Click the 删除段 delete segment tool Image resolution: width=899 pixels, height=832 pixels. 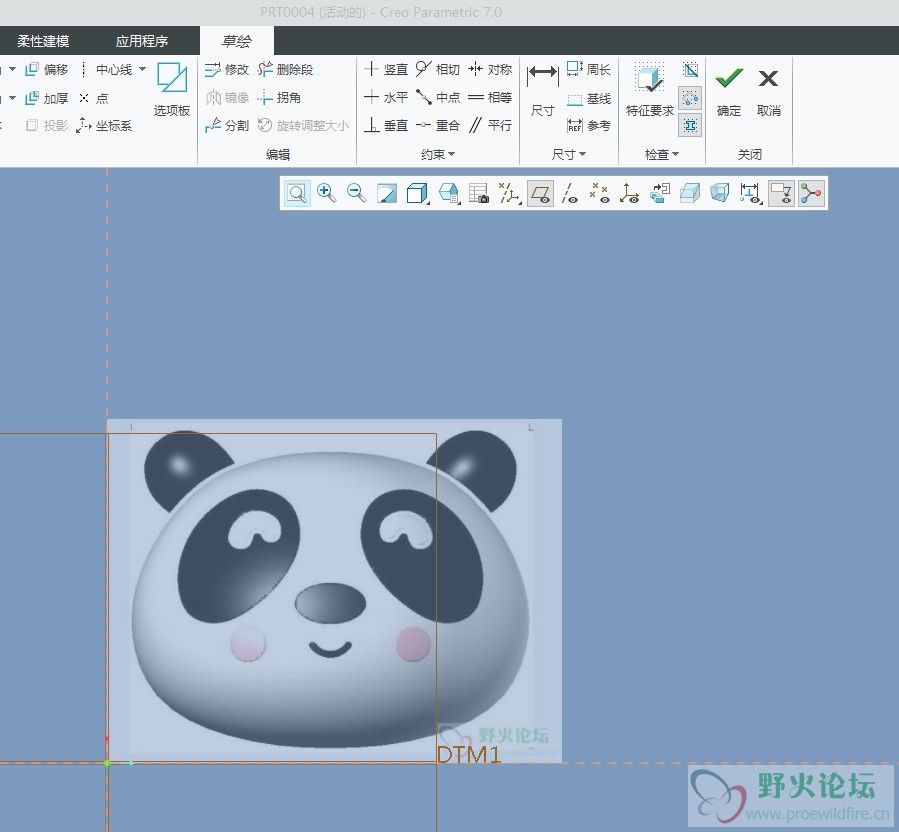tap(285, 70)
